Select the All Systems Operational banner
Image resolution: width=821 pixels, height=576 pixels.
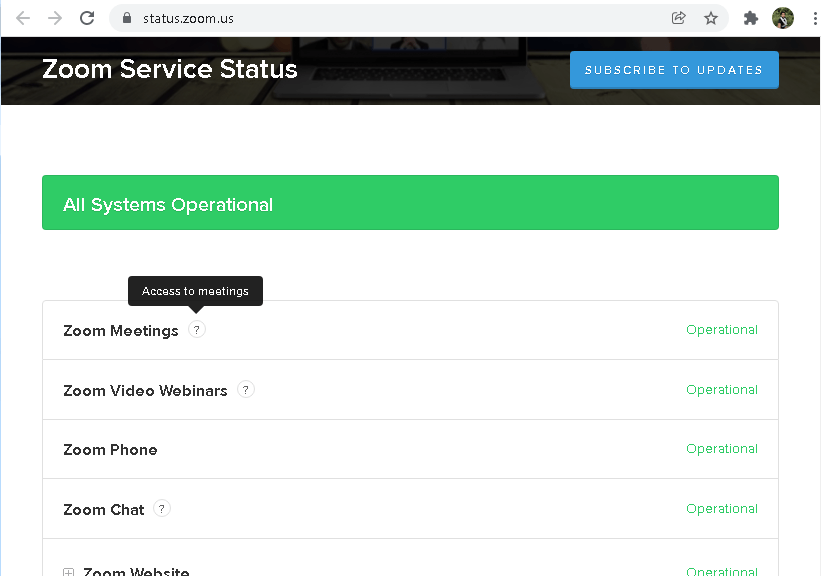[x=410, y=203]
